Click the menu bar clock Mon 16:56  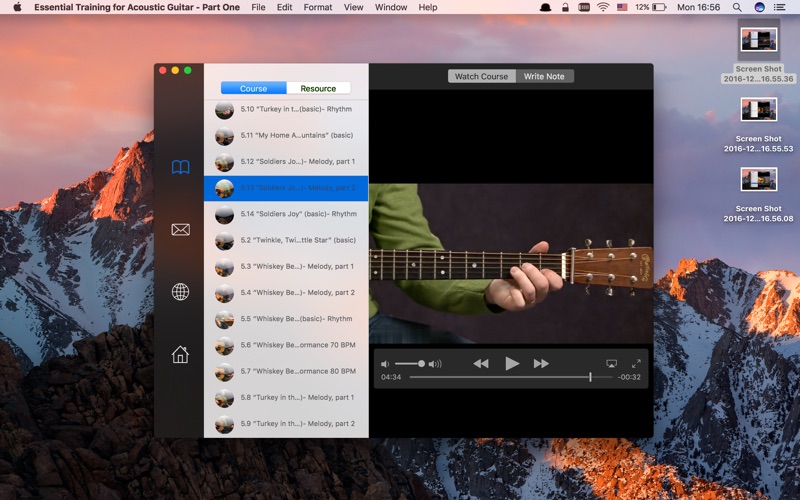(x=698, y=7)
